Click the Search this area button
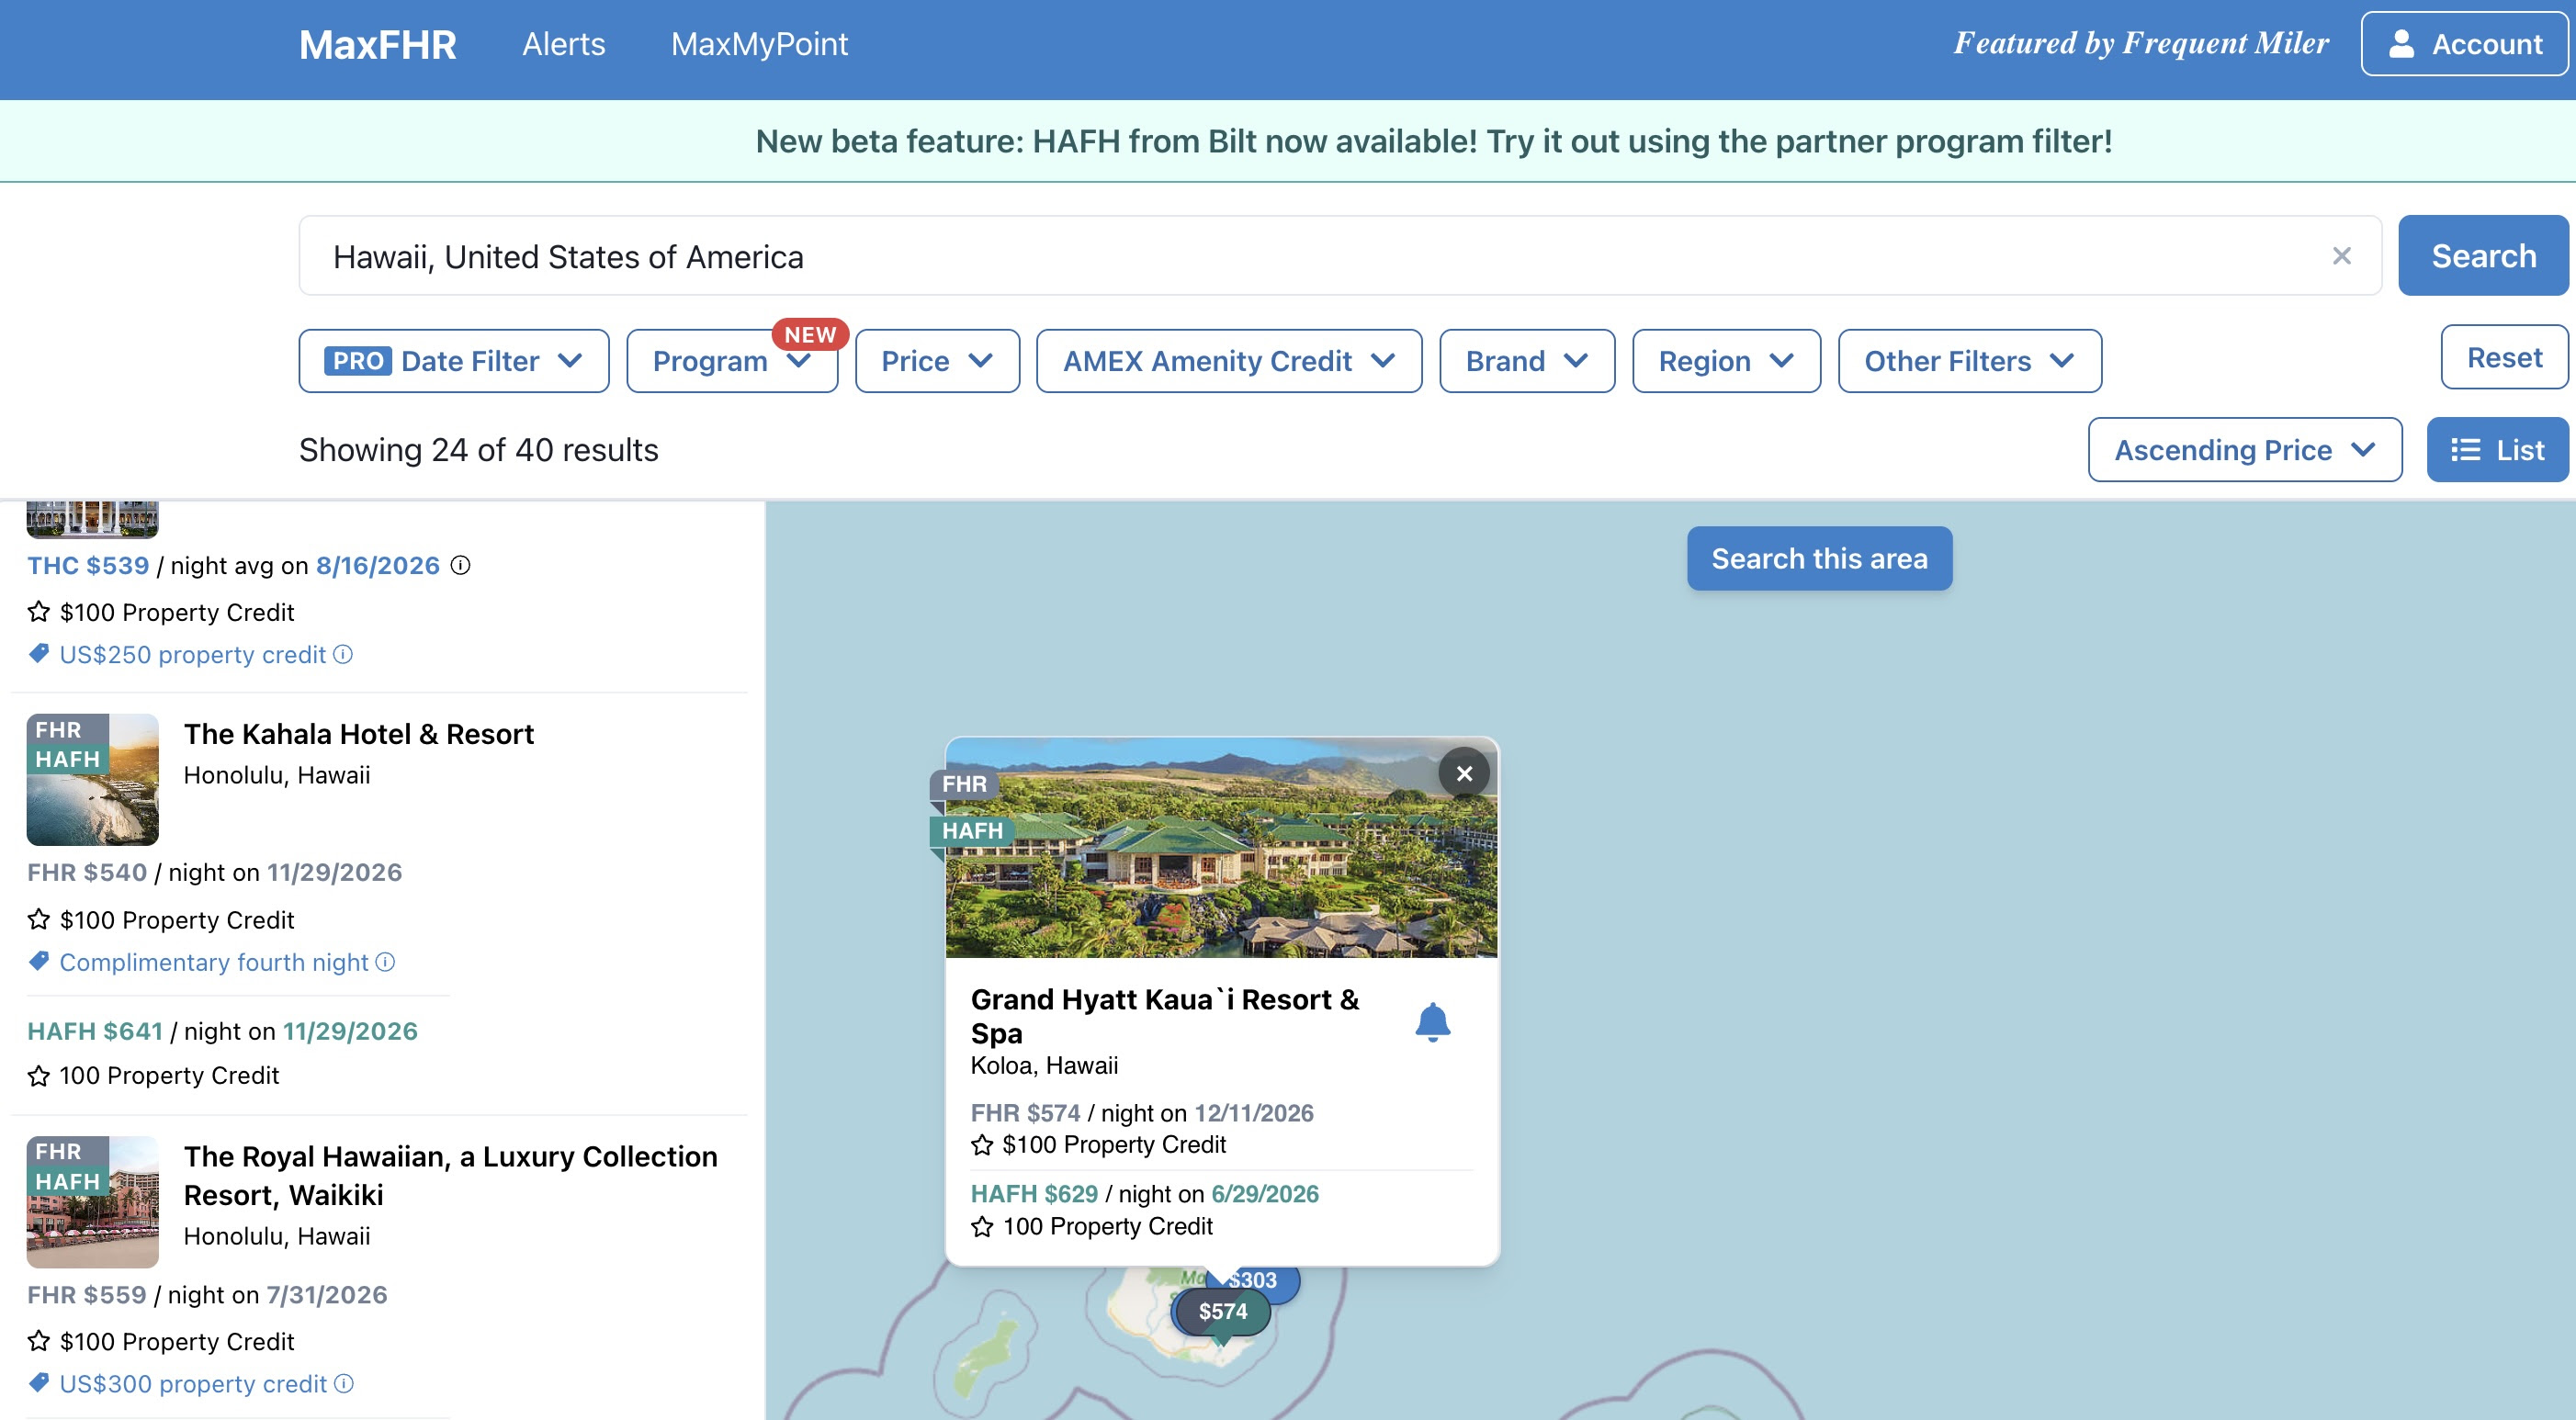This screenshot has width=2576, height=1420. [1819, 558]
